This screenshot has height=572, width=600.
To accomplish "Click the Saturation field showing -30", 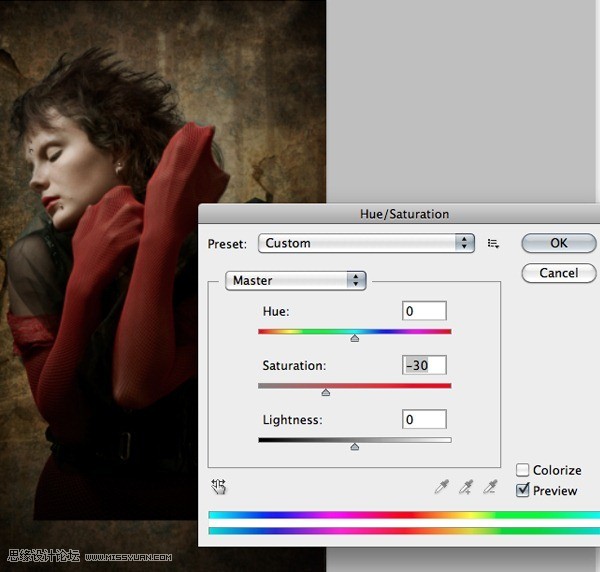I will (424, 365).
